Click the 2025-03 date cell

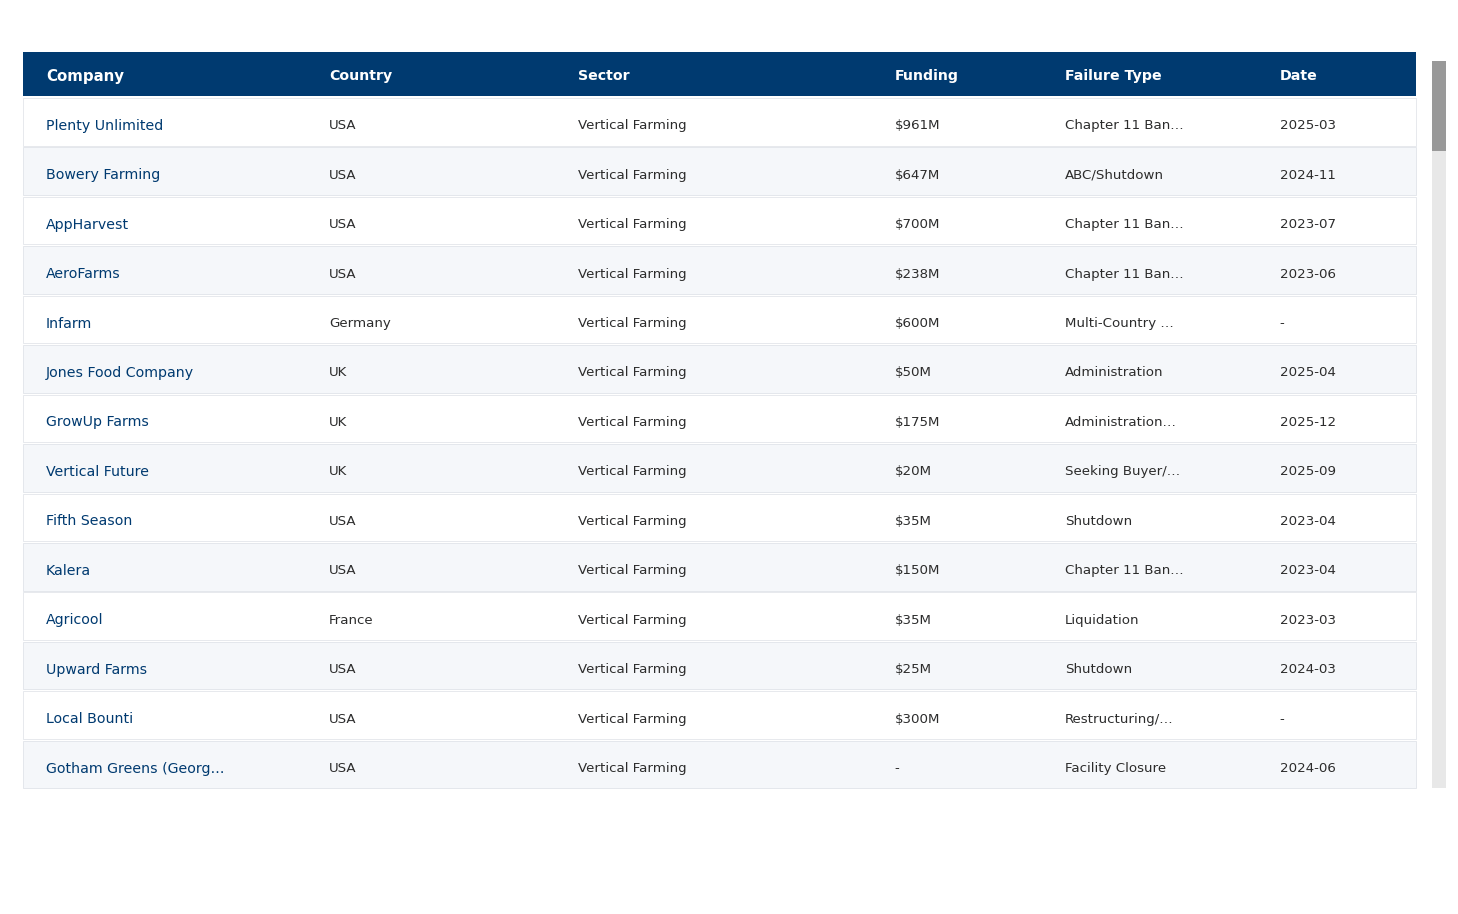1308,125
